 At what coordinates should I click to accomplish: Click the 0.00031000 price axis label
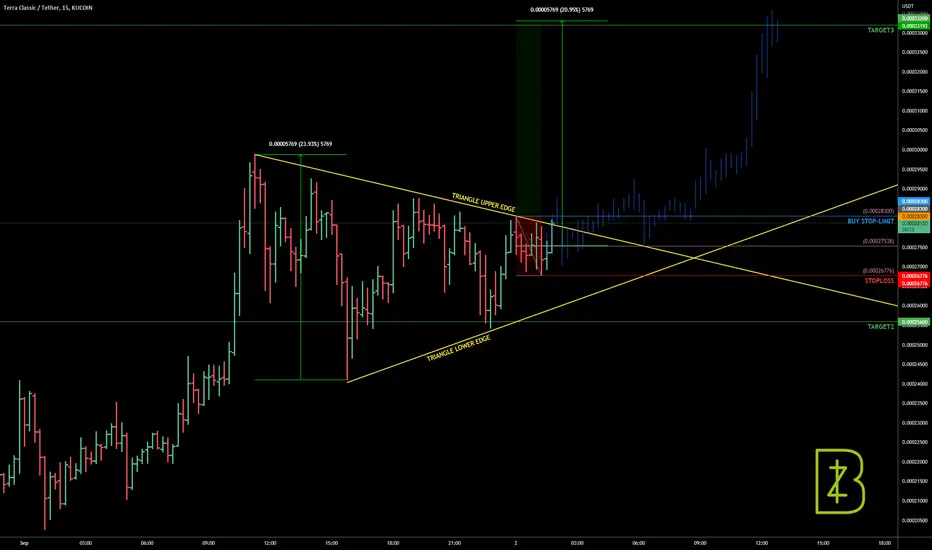915,111
